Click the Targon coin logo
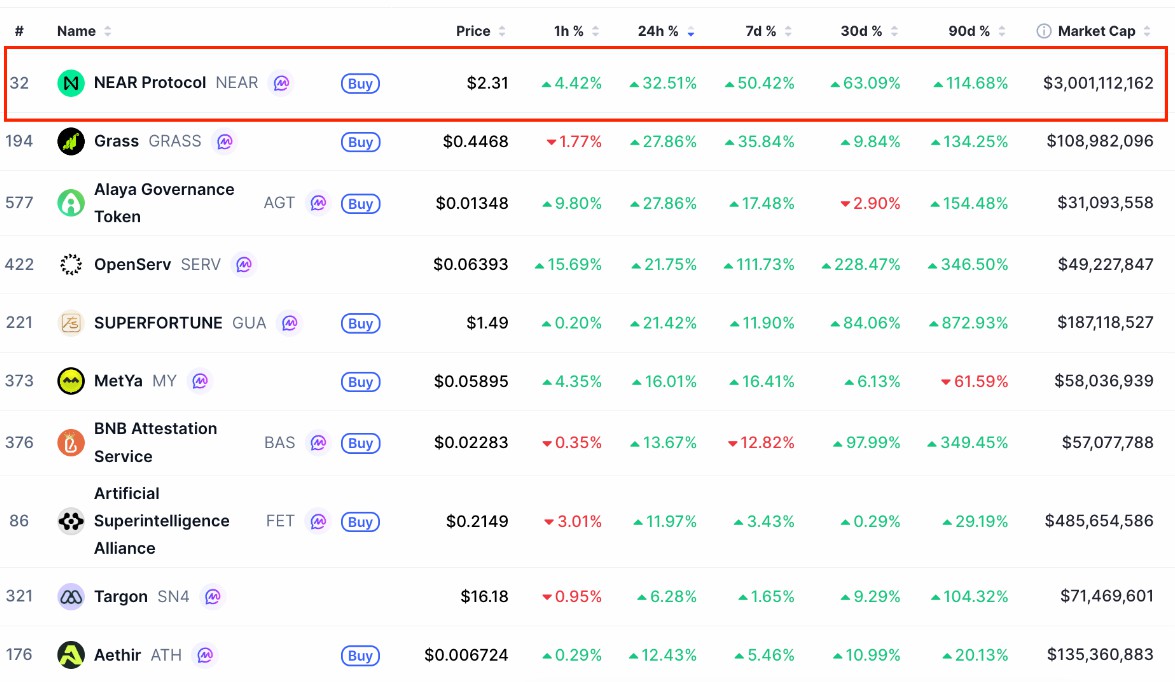Viewport: 1175px width, 682px height. [70, 597]
